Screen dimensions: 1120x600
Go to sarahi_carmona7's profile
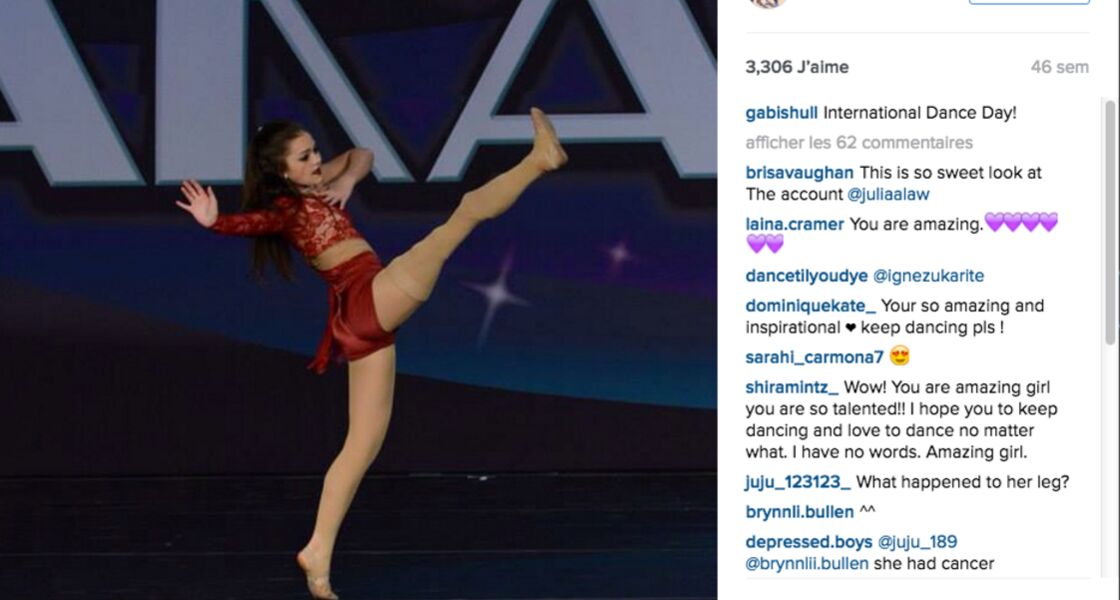(814, 357)
